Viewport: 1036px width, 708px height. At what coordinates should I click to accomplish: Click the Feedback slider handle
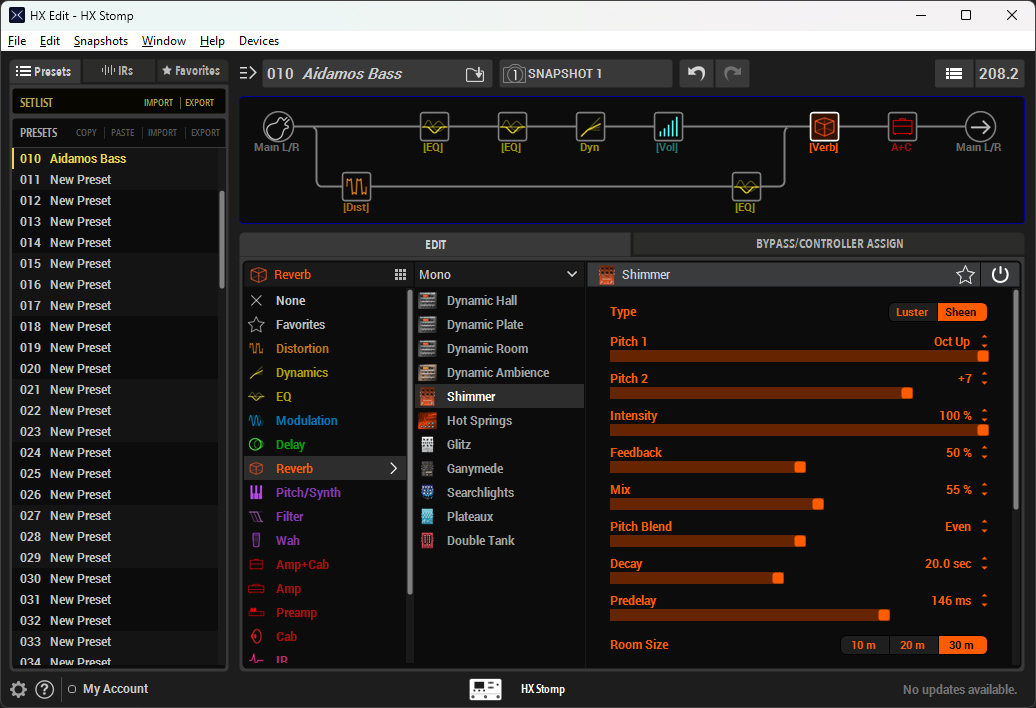point(800,468)
